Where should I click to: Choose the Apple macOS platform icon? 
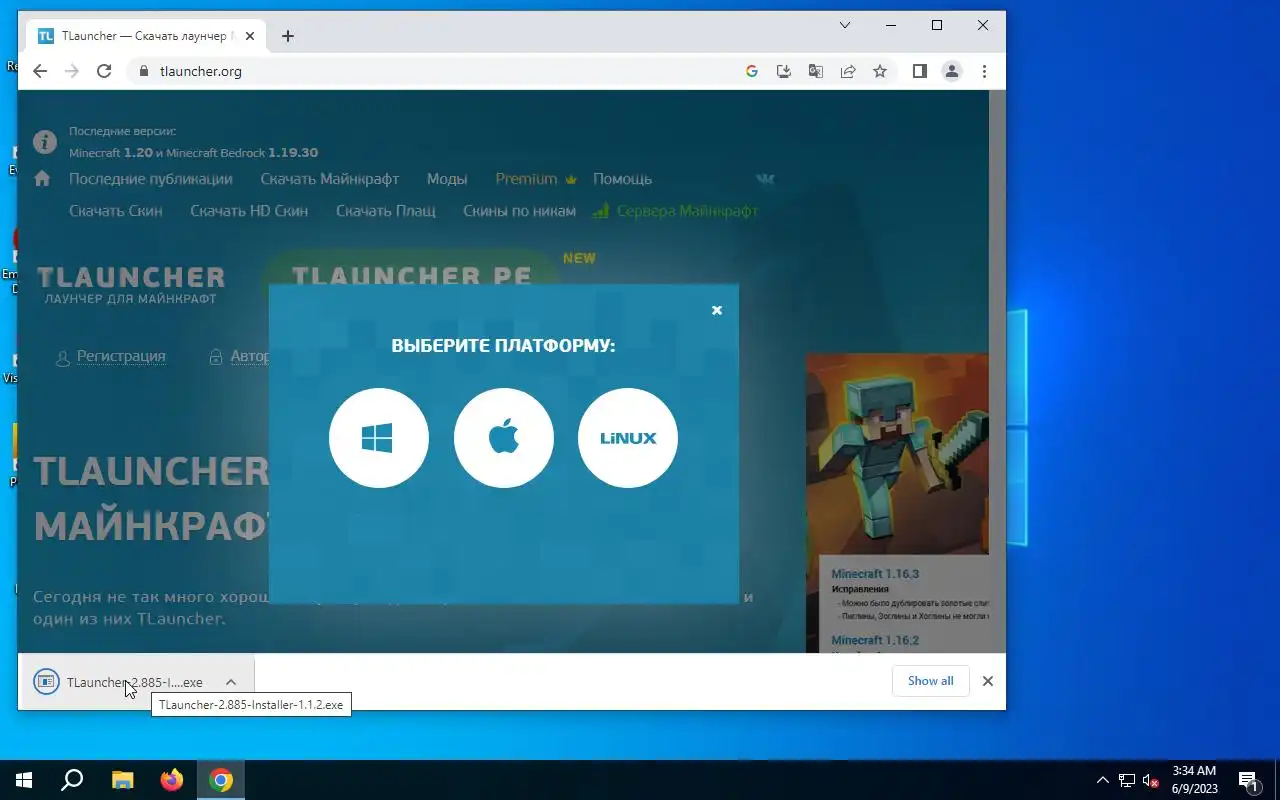click(504, 438)
